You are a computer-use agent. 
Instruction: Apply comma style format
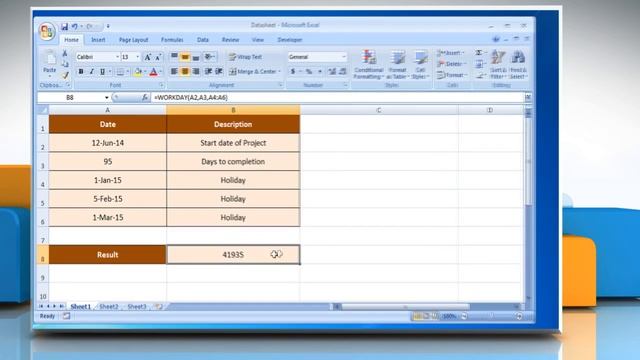[x=320, y=72]
